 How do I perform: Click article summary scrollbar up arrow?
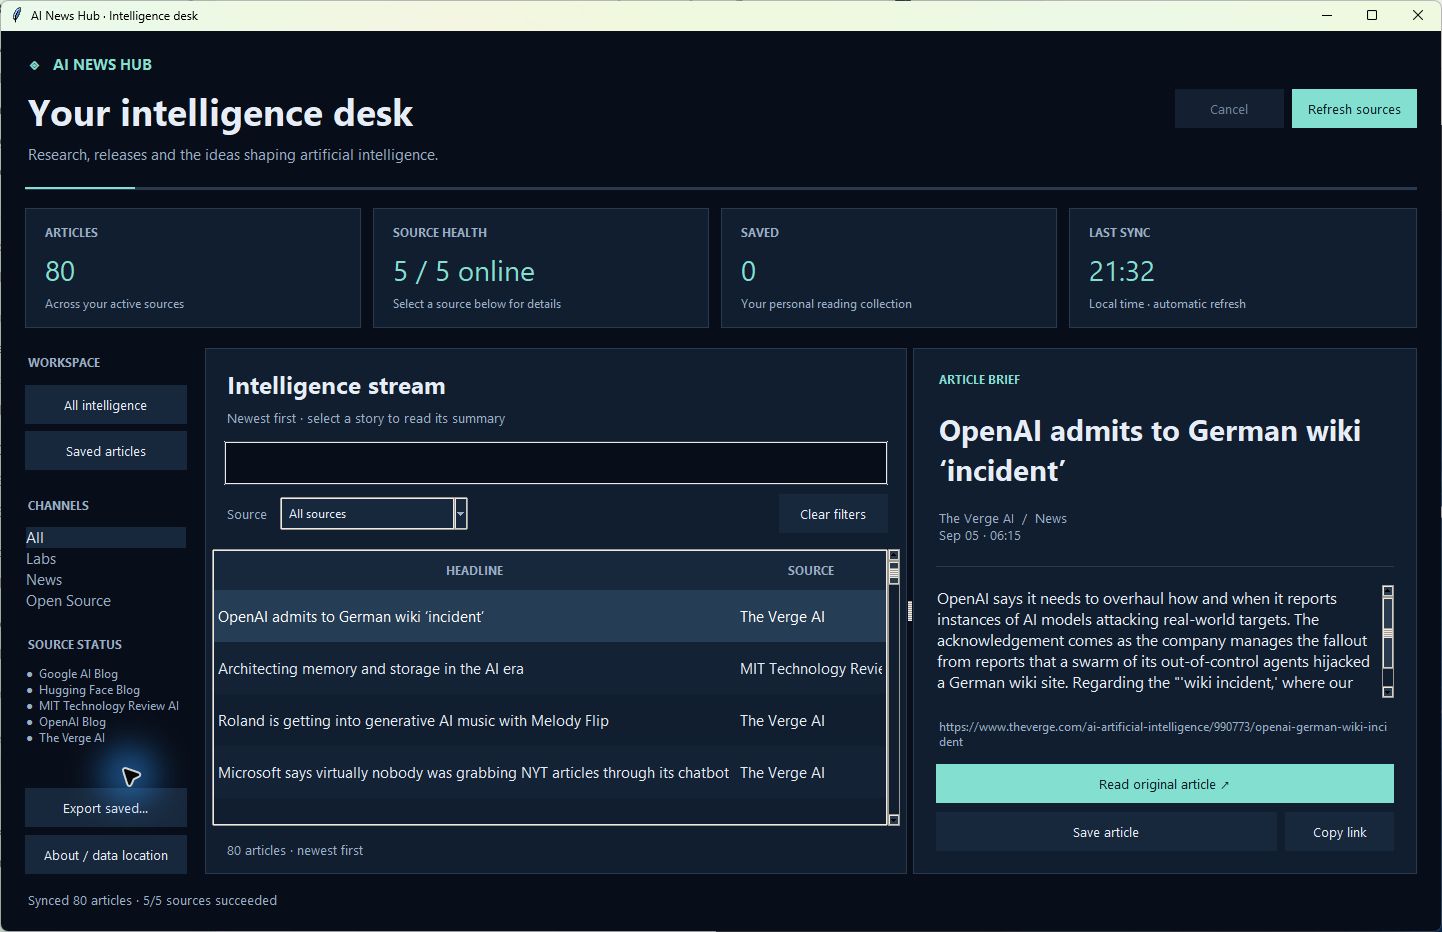pyautogui.click(x=1388, y=591)
